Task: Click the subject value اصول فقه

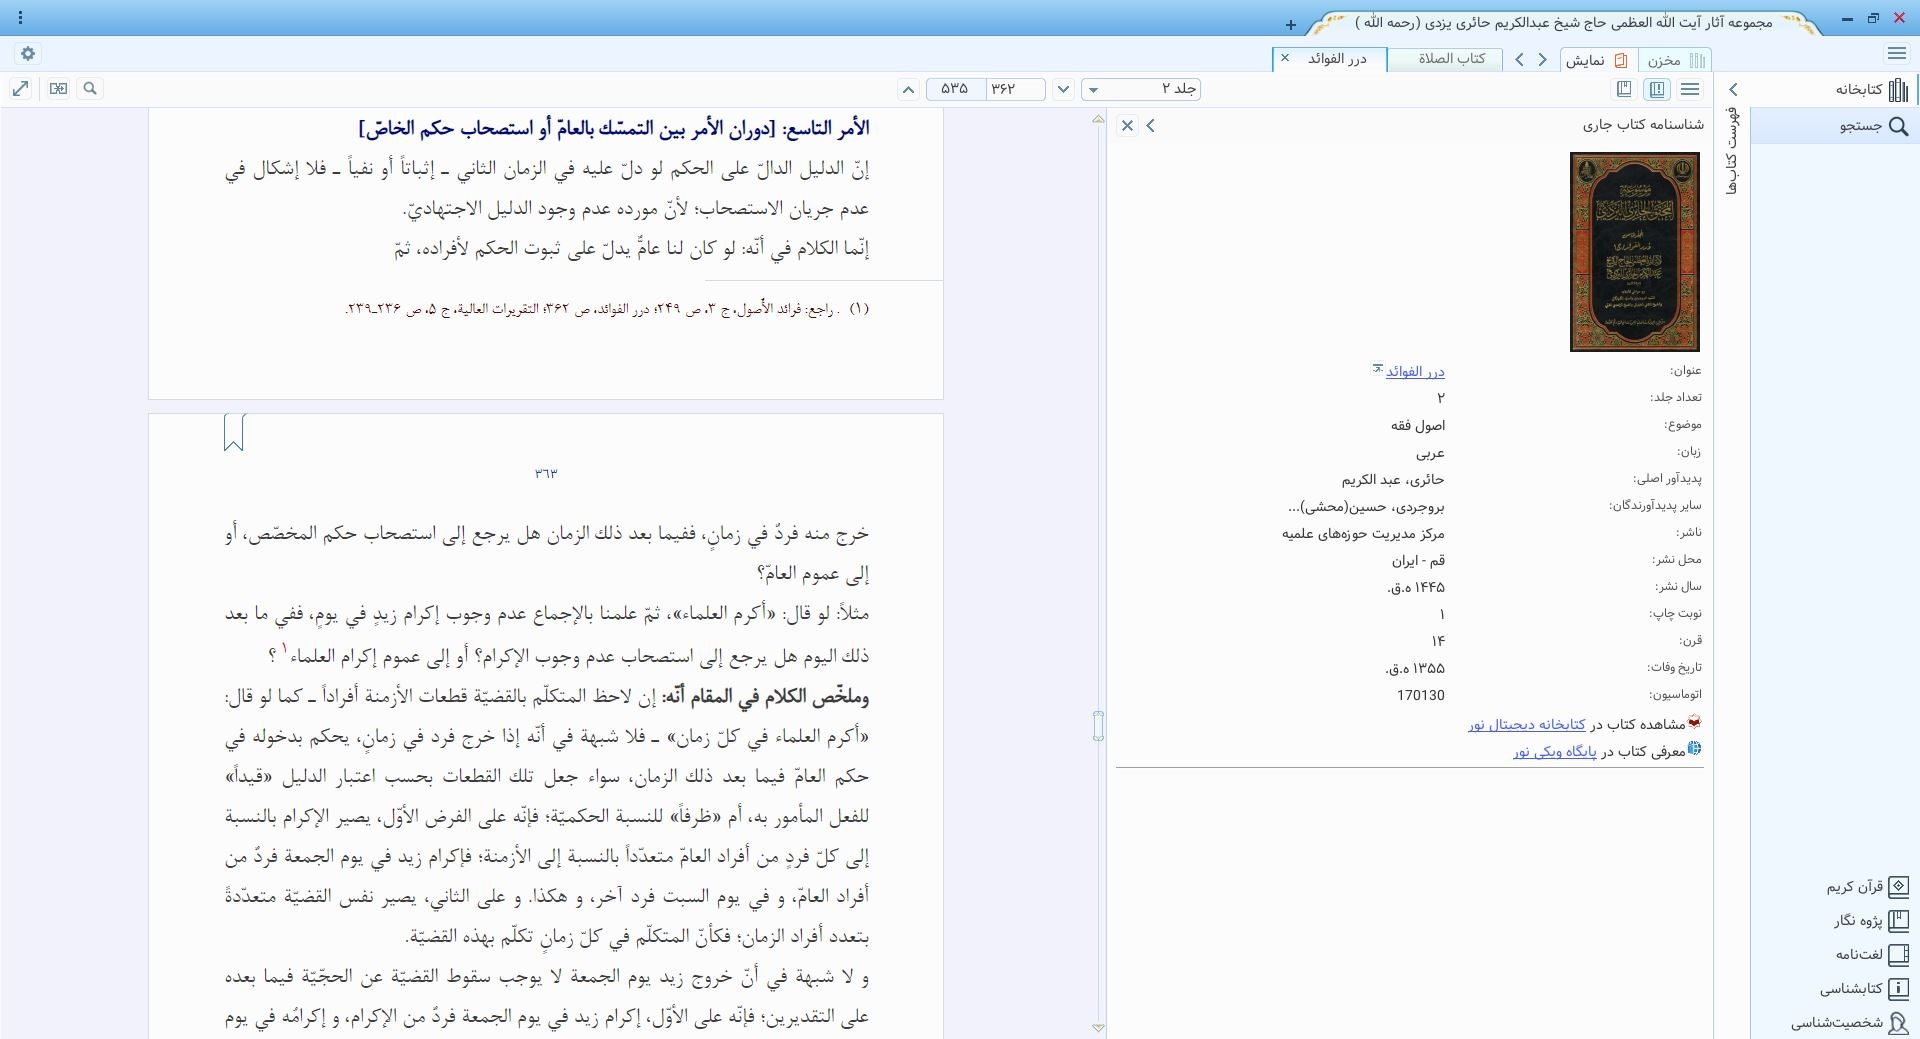Action: [1418, 426]
